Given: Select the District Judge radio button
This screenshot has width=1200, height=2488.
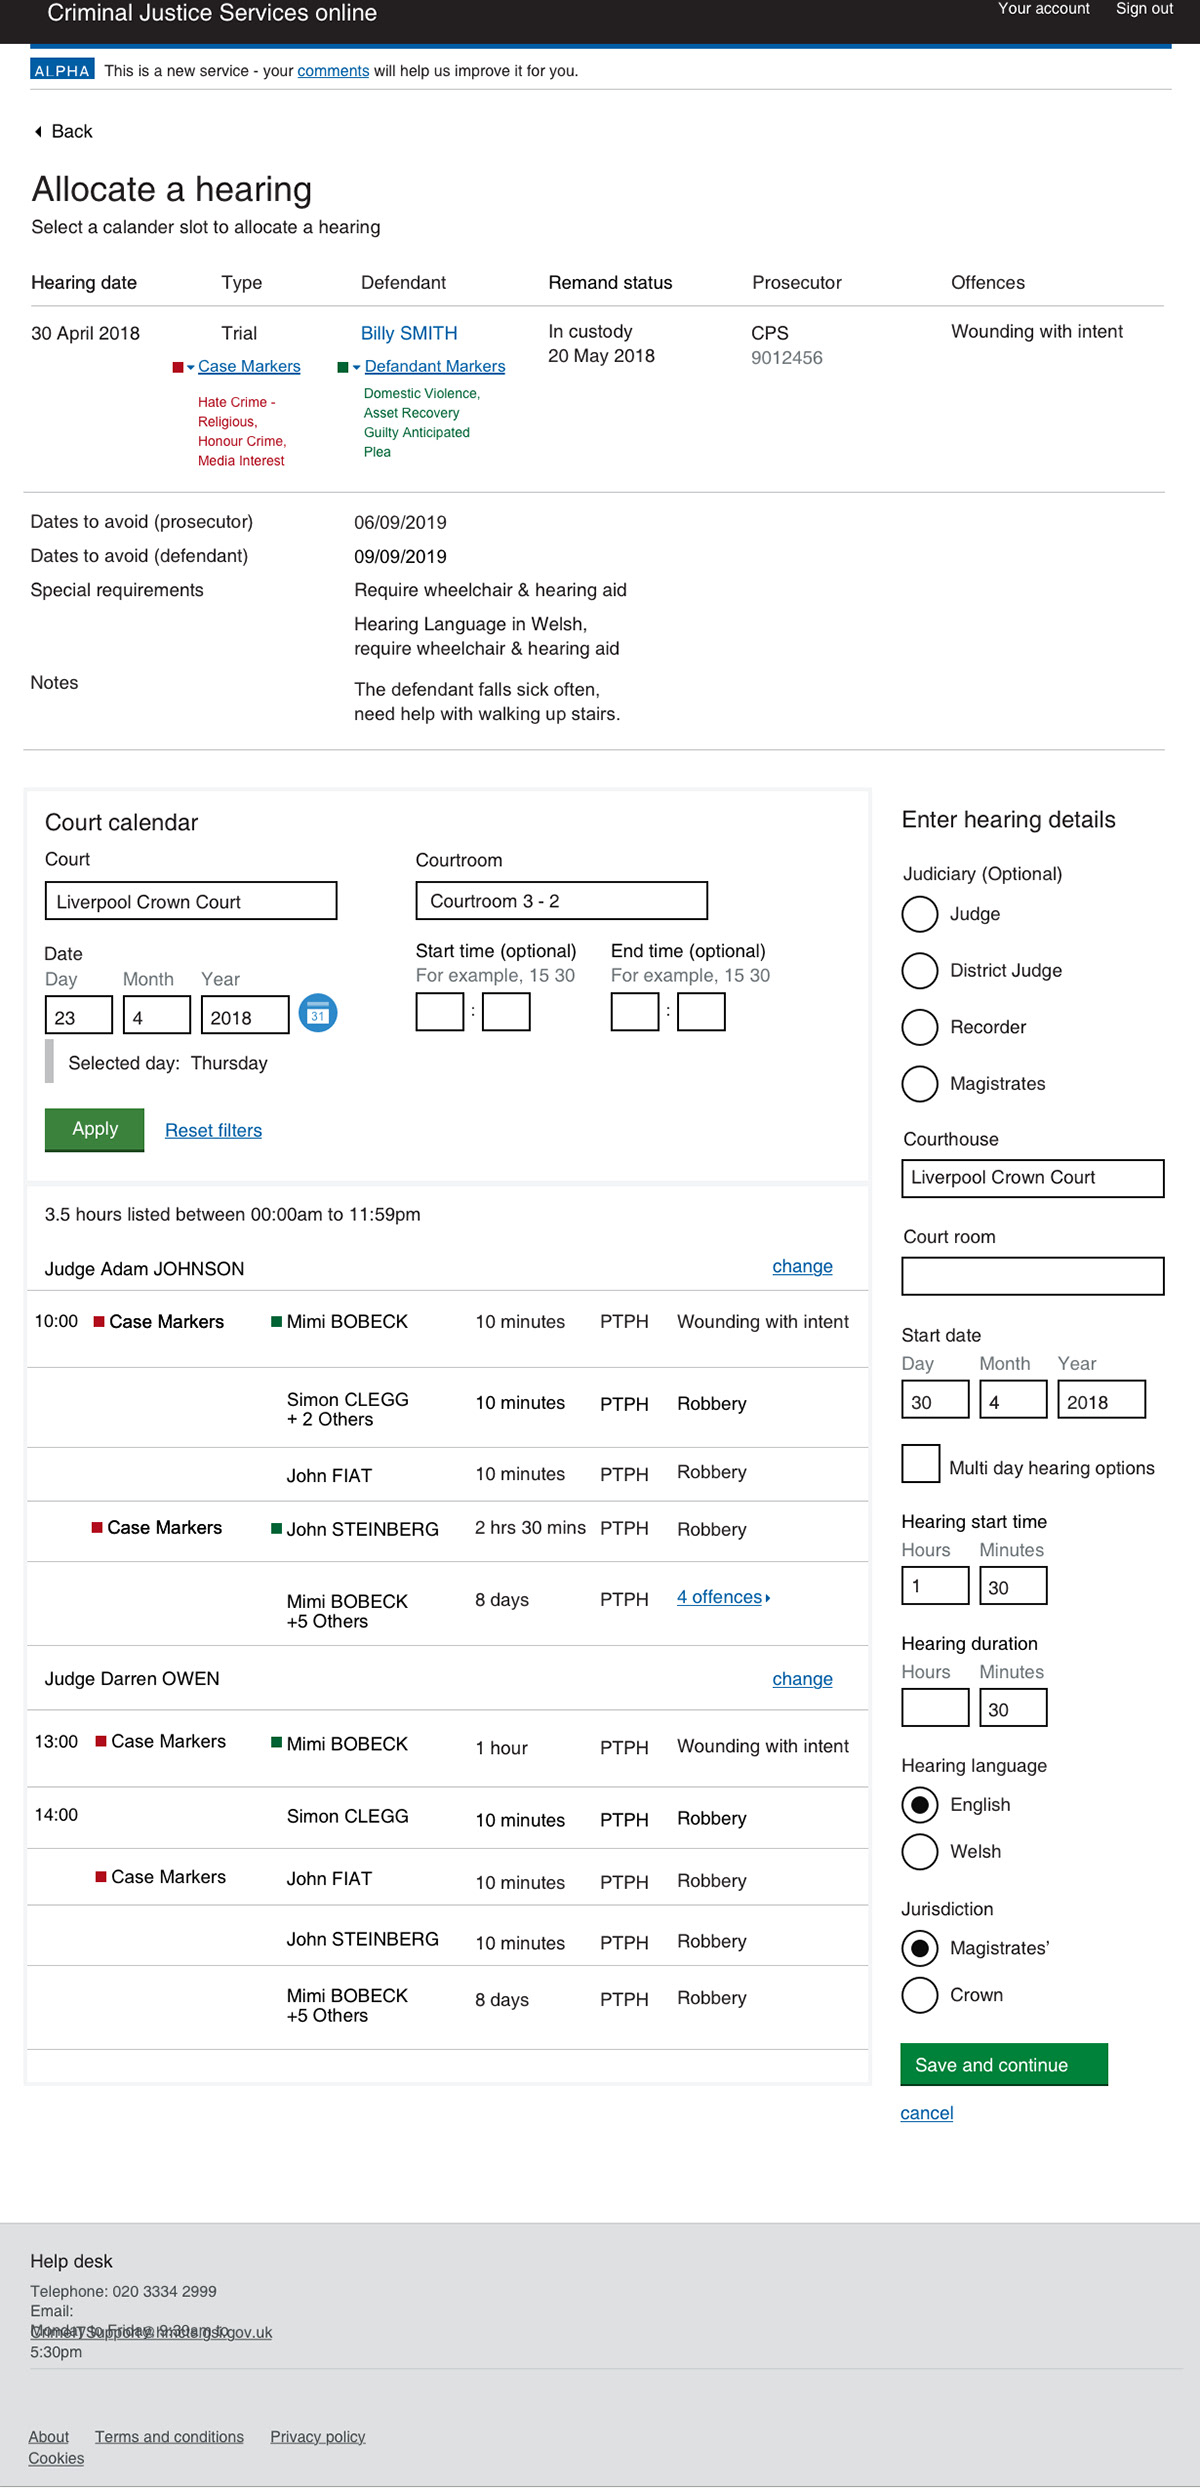Looking at the screenshot, I should [920, 970].
